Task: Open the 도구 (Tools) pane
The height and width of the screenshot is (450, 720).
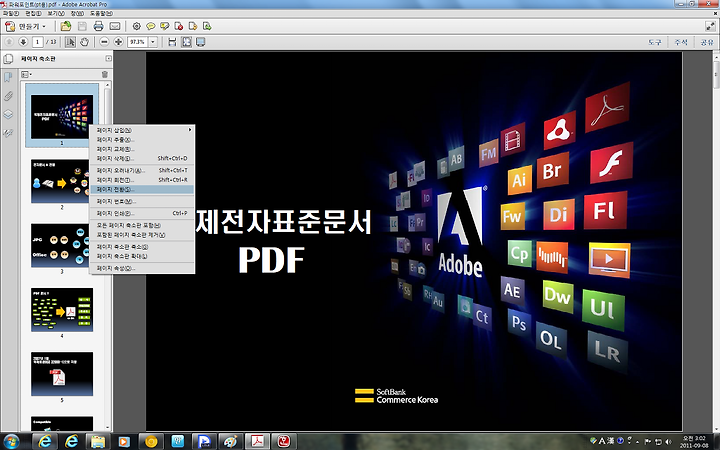Action: point(655,42)
